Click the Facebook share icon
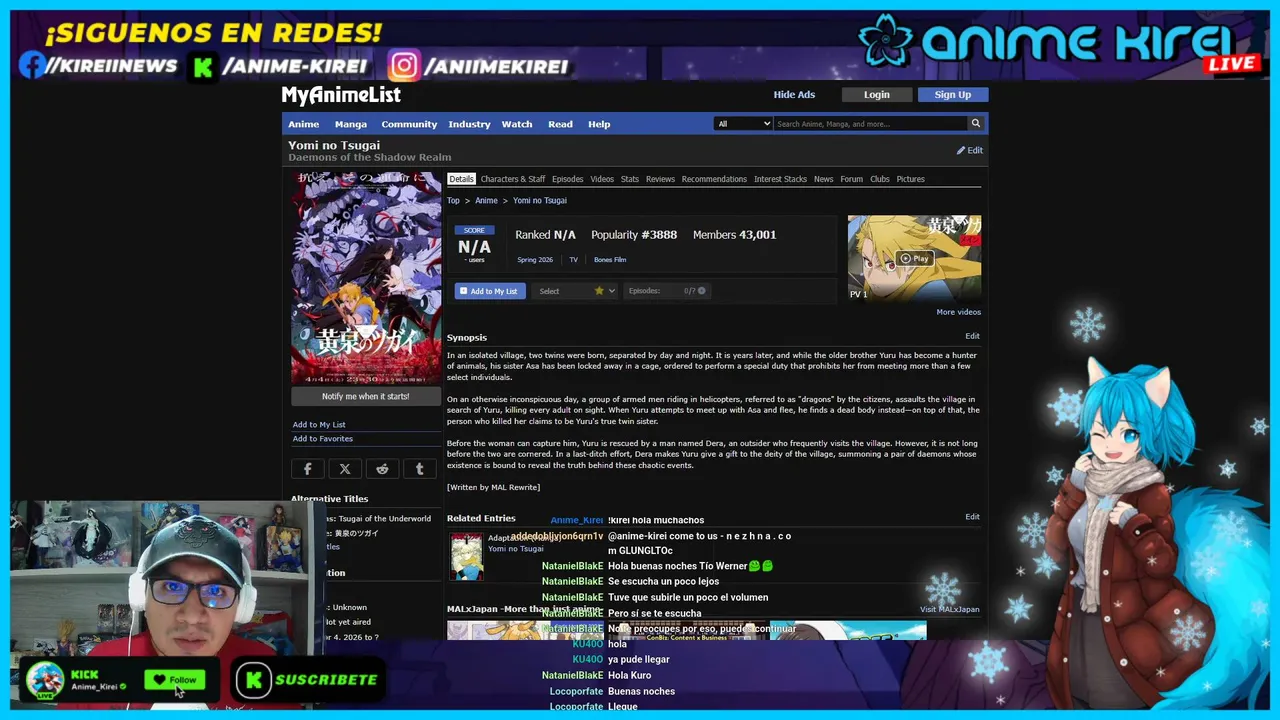 click(307, 468)
